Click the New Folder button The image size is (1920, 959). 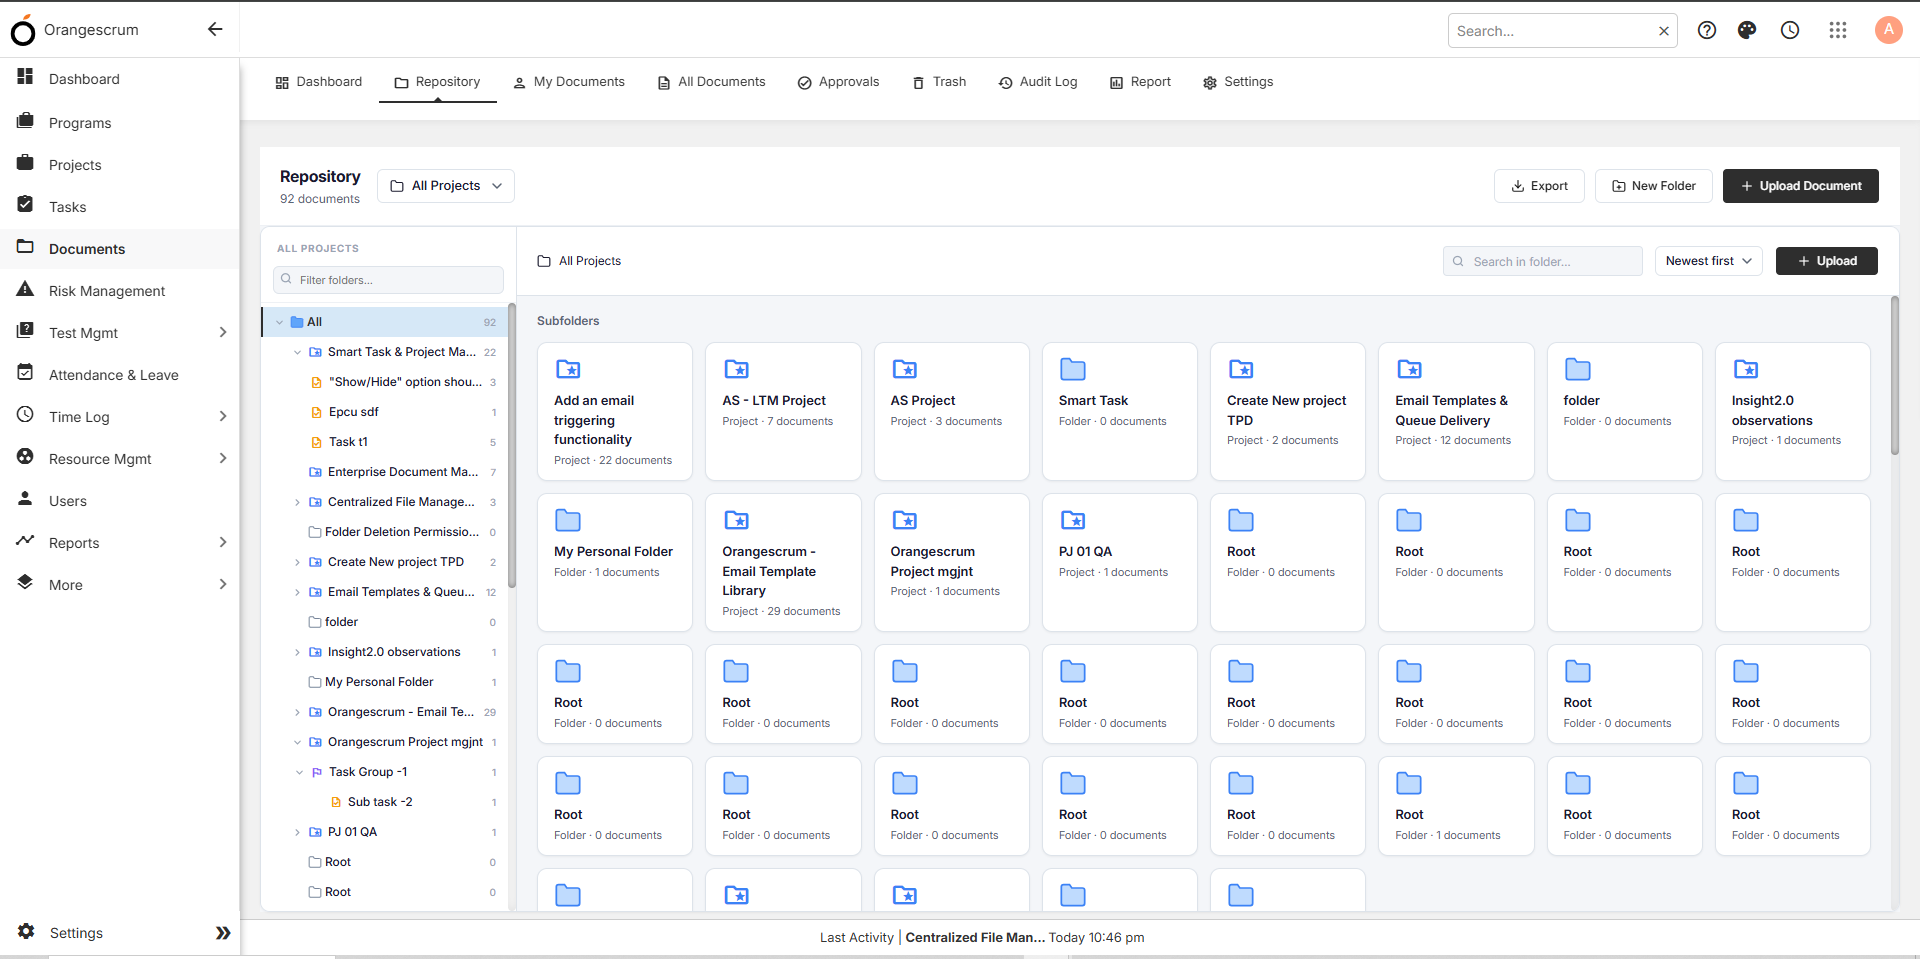1654,186
